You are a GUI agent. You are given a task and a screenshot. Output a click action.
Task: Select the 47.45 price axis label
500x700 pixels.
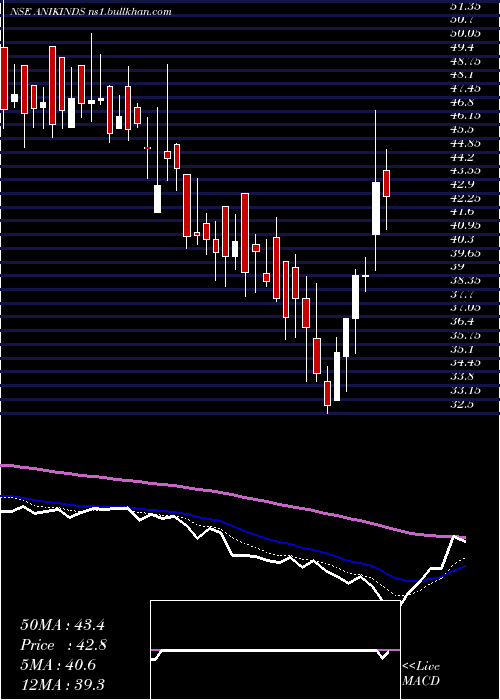point(465,88)
